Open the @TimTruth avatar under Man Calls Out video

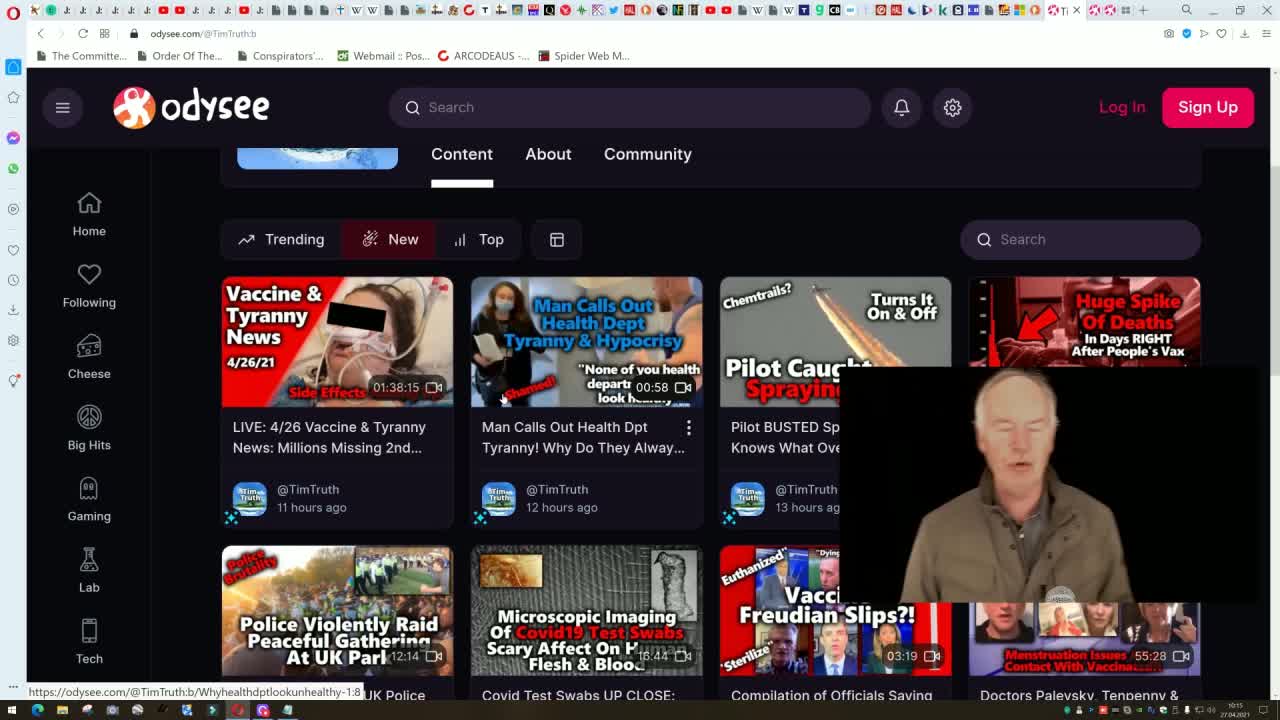tap(498, 498)
